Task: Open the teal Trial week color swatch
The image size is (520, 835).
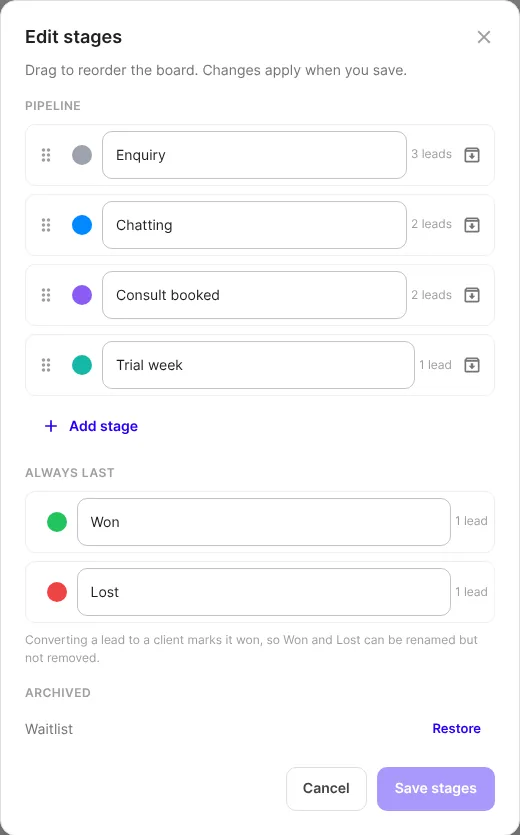Action: click(82, 365)
